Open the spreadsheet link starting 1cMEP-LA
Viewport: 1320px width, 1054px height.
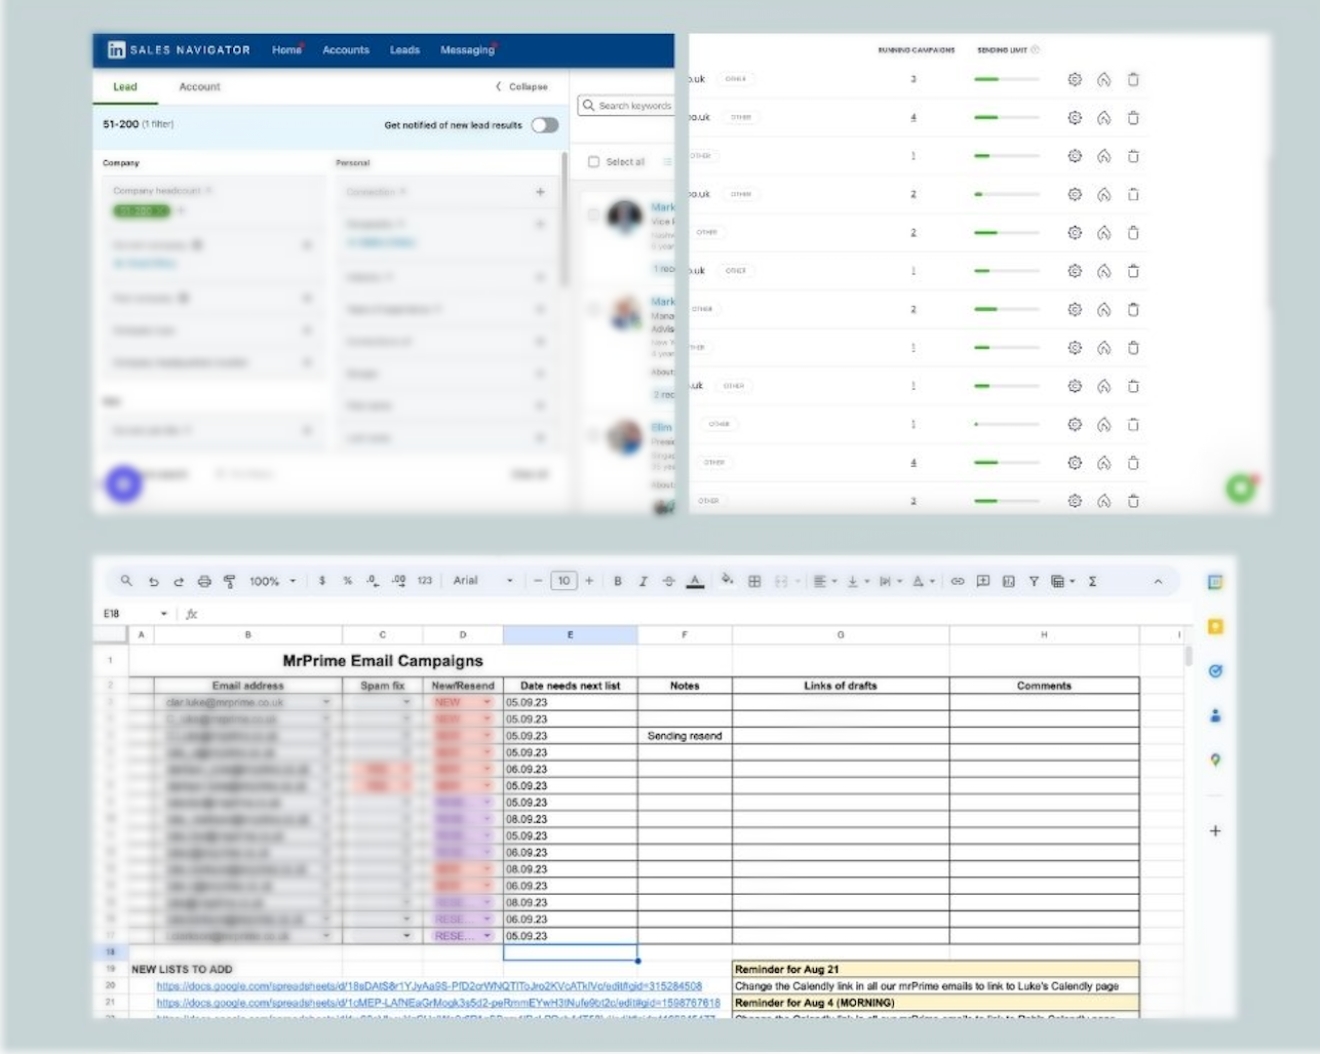pyautogui.click(x=438, y=1002)
